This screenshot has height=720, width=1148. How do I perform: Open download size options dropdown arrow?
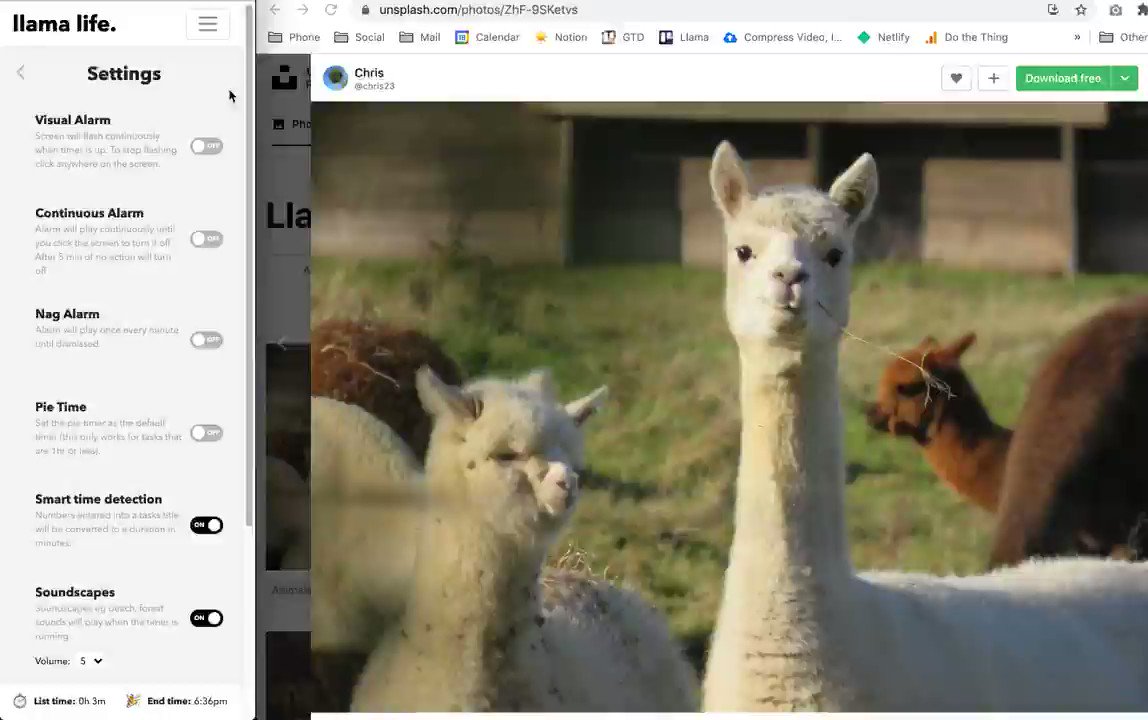1125,78
